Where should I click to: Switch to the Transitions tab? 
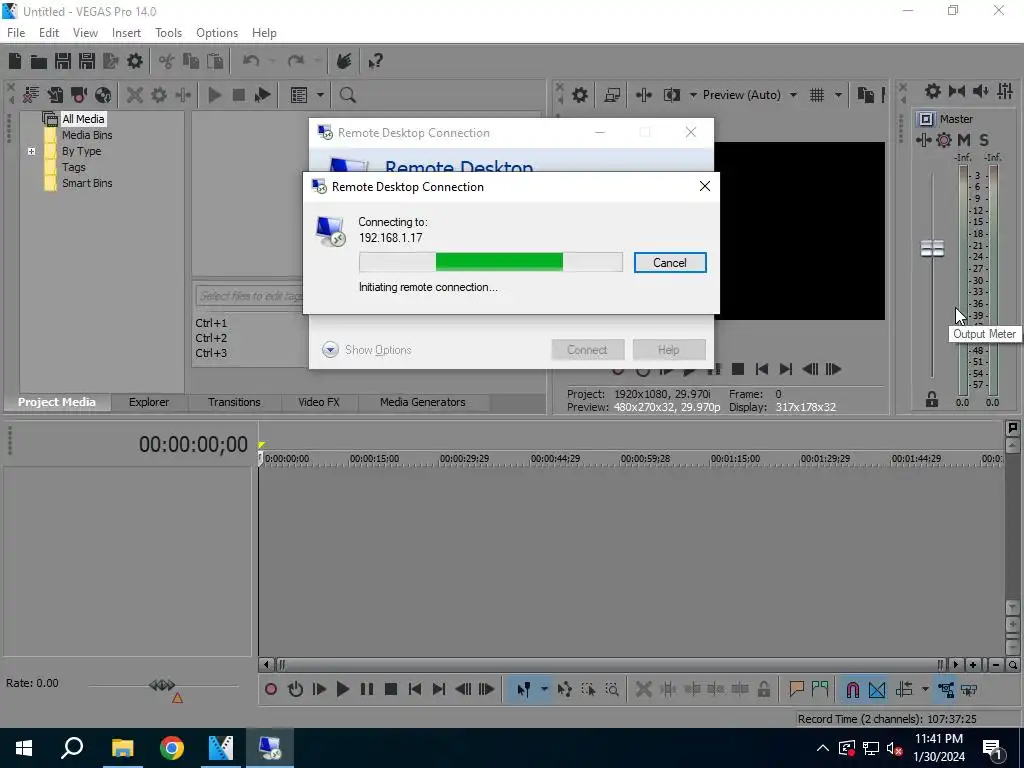(234, 402)
